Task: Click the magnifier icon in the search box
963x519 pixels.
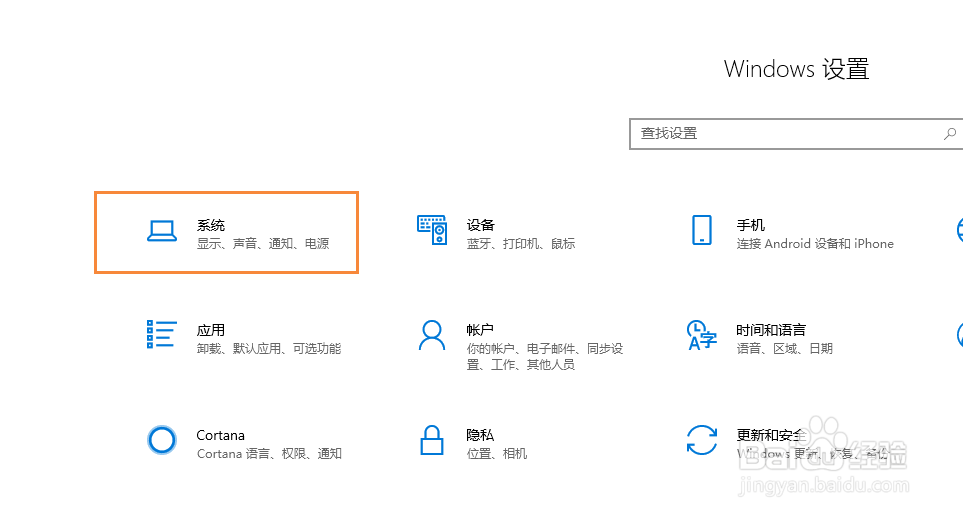Action: 949,133
